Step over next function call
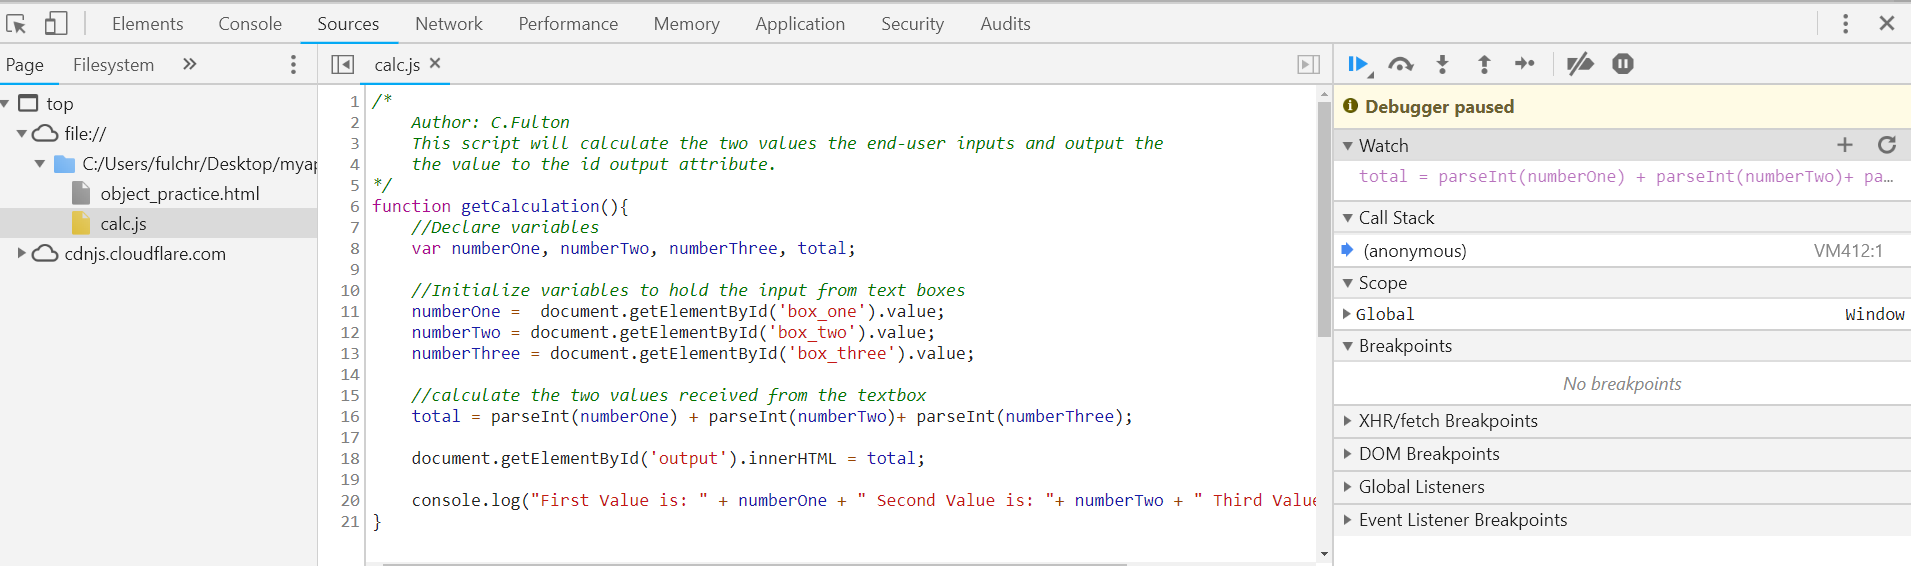This screenshot has height=566, width=1911. tap(1401, 64)
